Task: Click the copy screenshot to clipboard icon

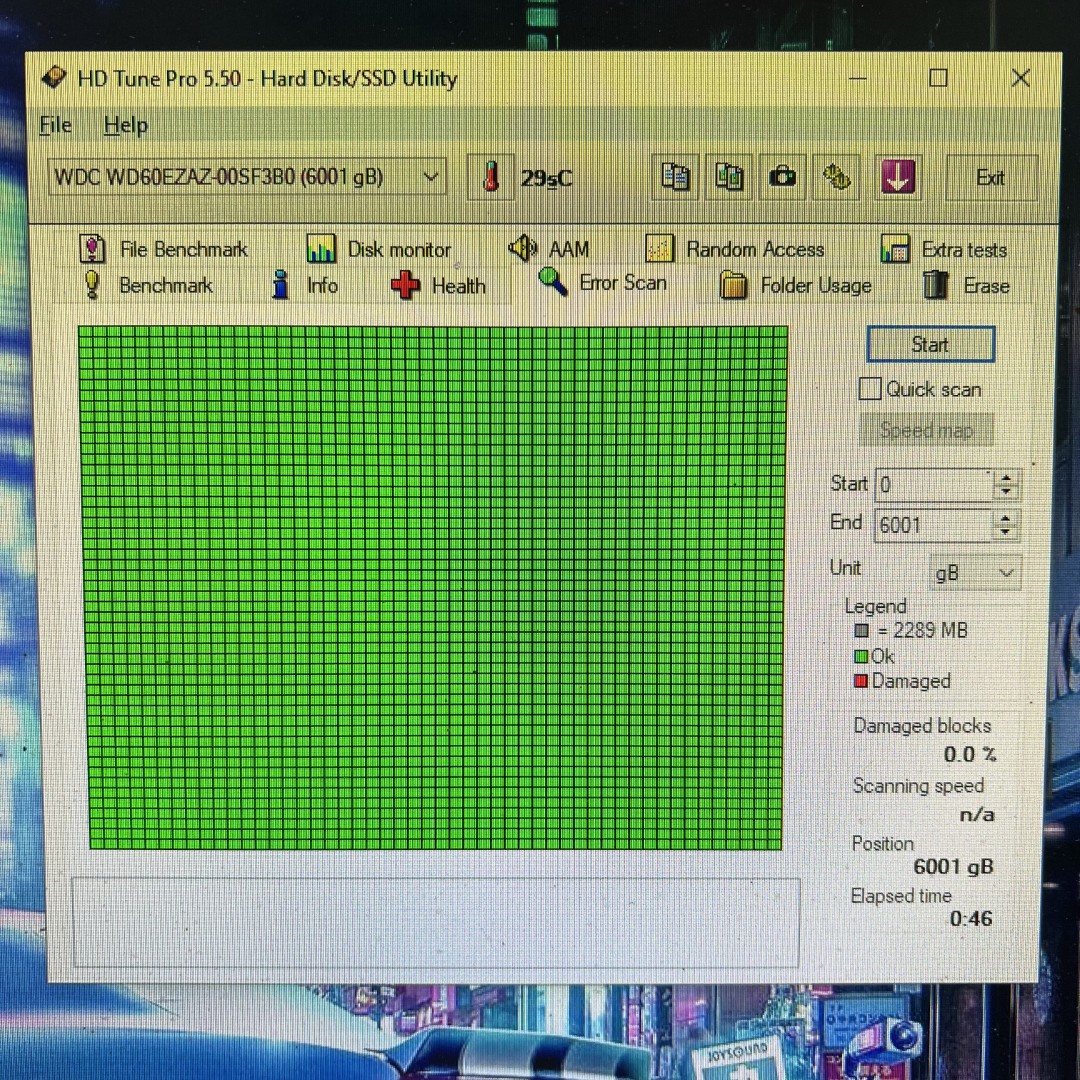Action: [x=729, y=178]
